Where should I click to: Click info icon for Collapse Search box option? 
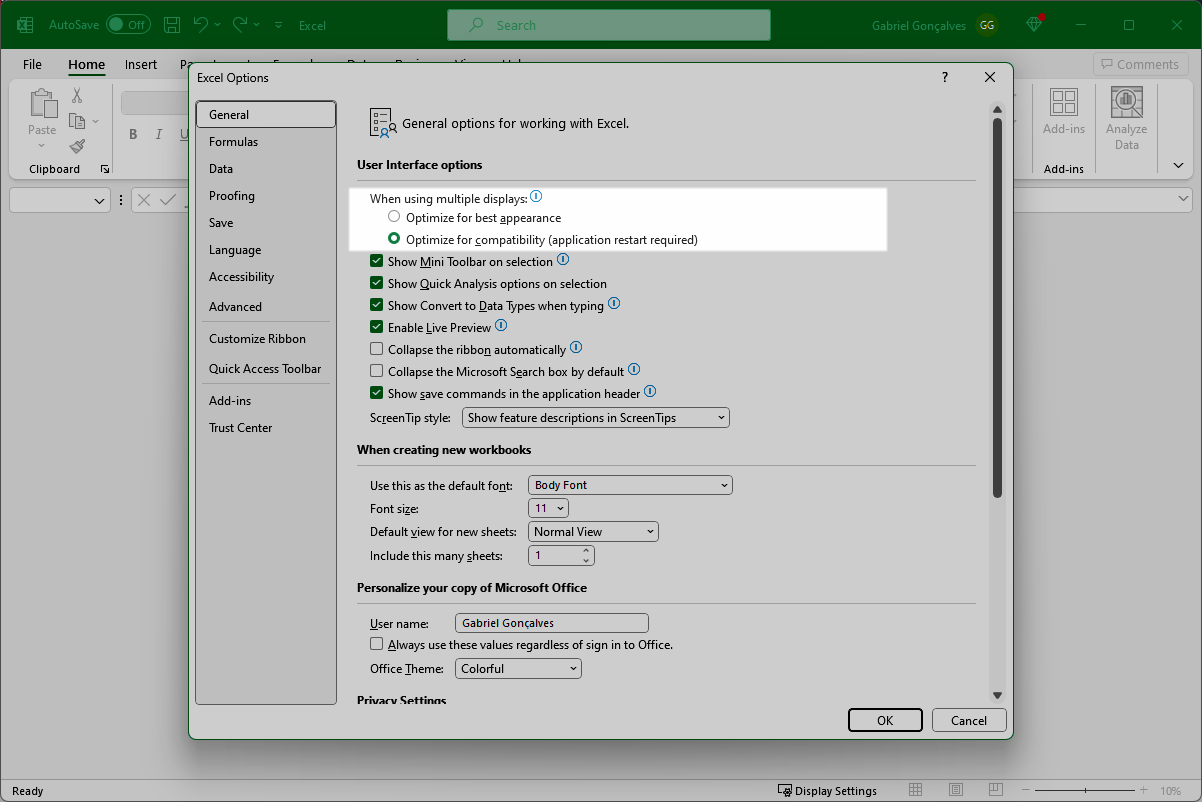point(633,370)
